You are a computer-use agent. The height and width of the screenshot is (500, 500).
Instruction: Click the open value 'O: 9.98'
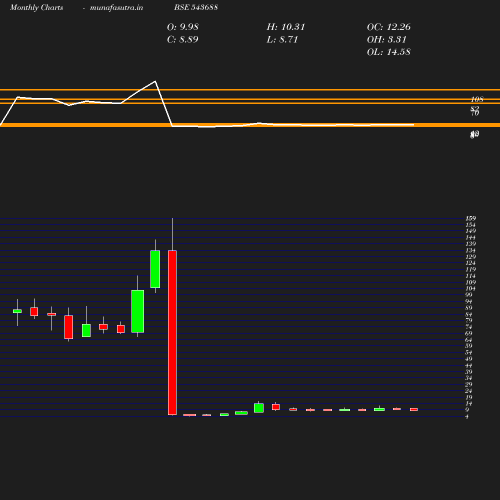pos(183,27)
